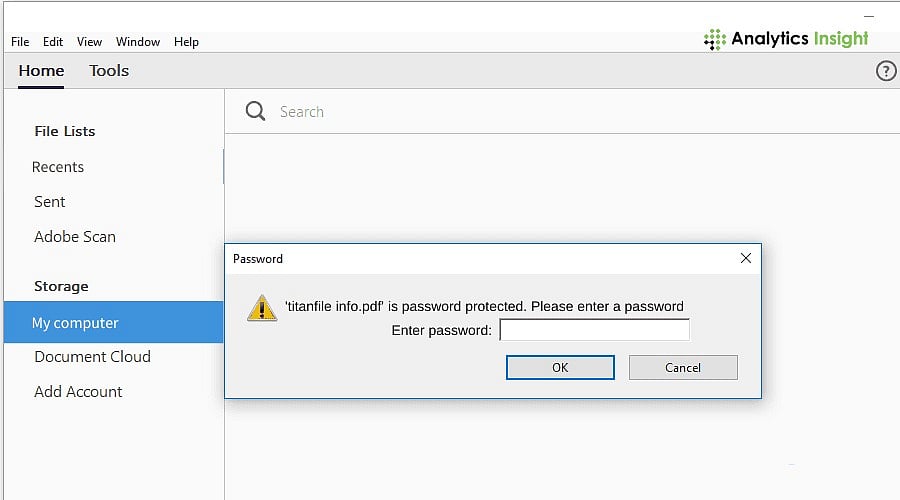This screenshot has width=900, height=500.
Task: Click the search magnifying glass icon
Action: [255, 111]
